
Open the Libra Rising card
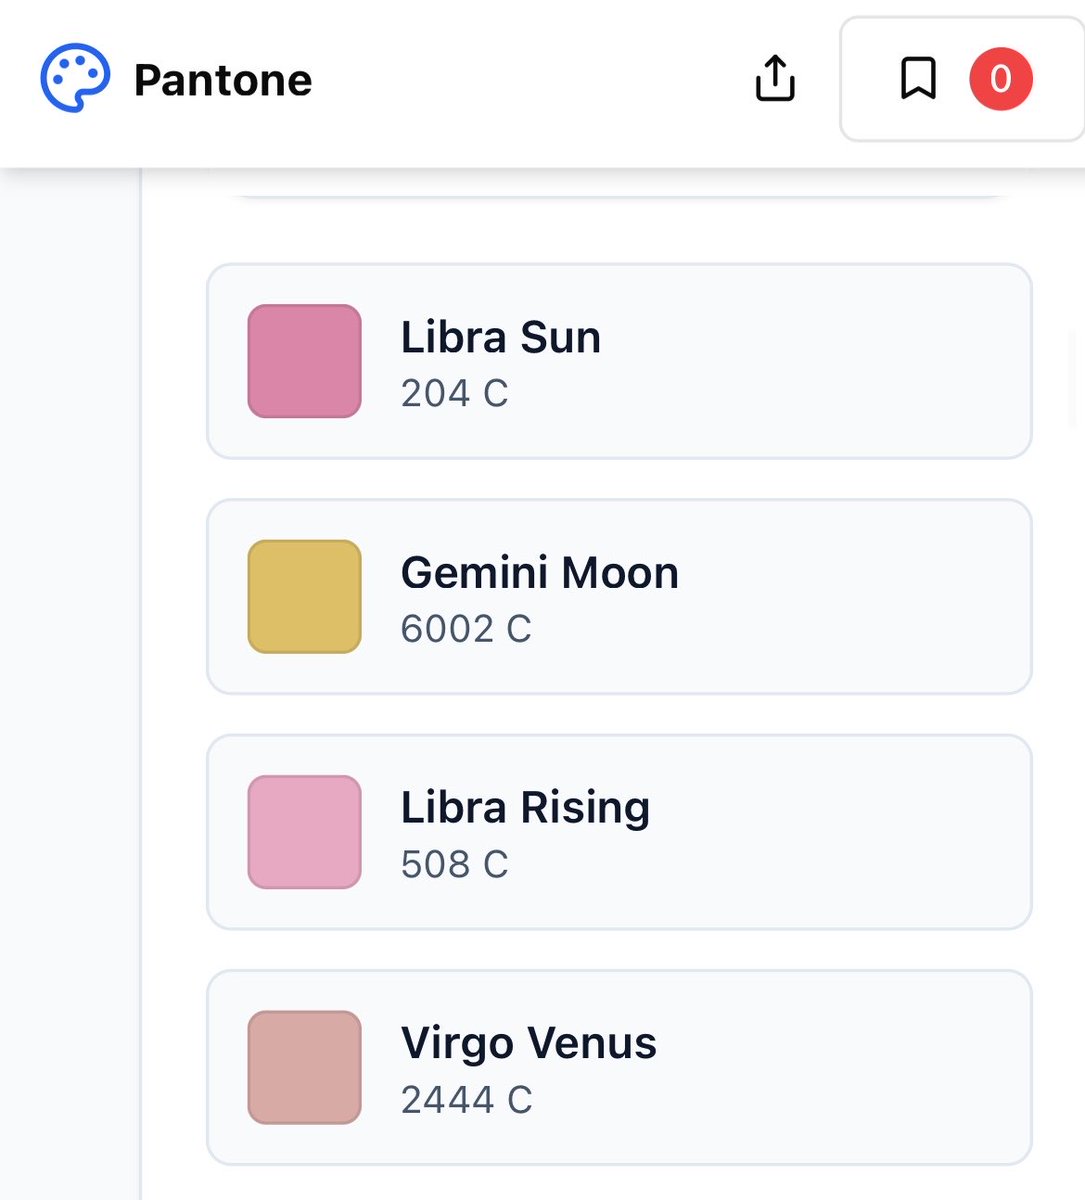tap(619, 832)
